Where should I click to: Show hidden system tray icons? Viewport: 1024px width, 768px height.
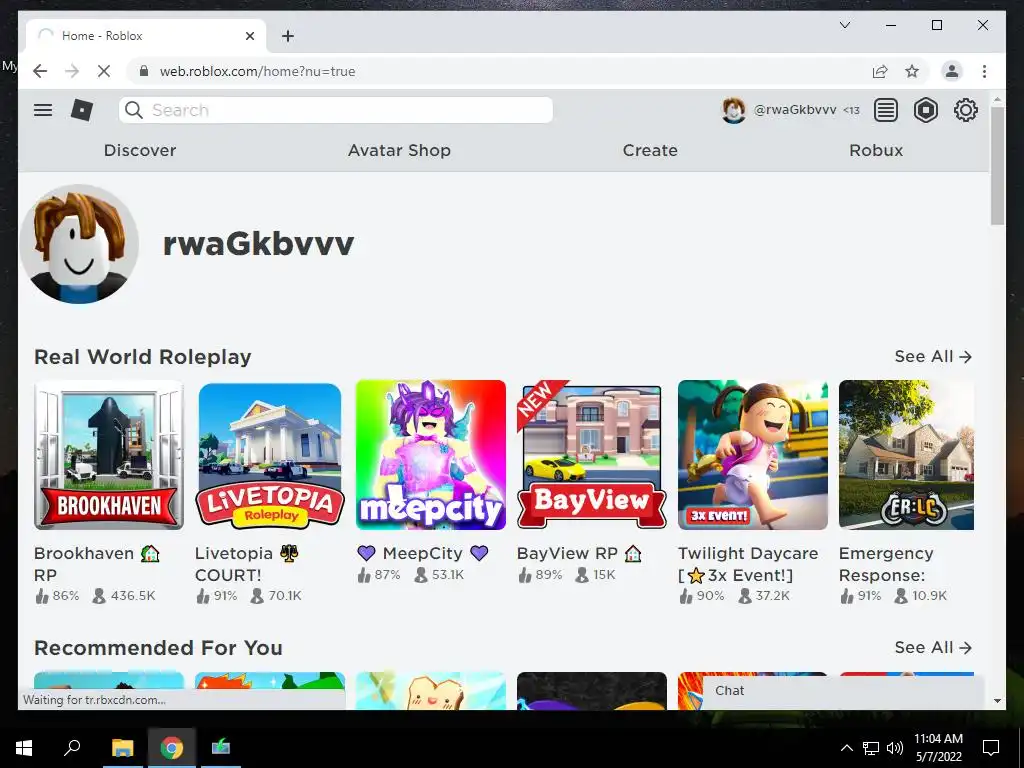click(846, 748)
